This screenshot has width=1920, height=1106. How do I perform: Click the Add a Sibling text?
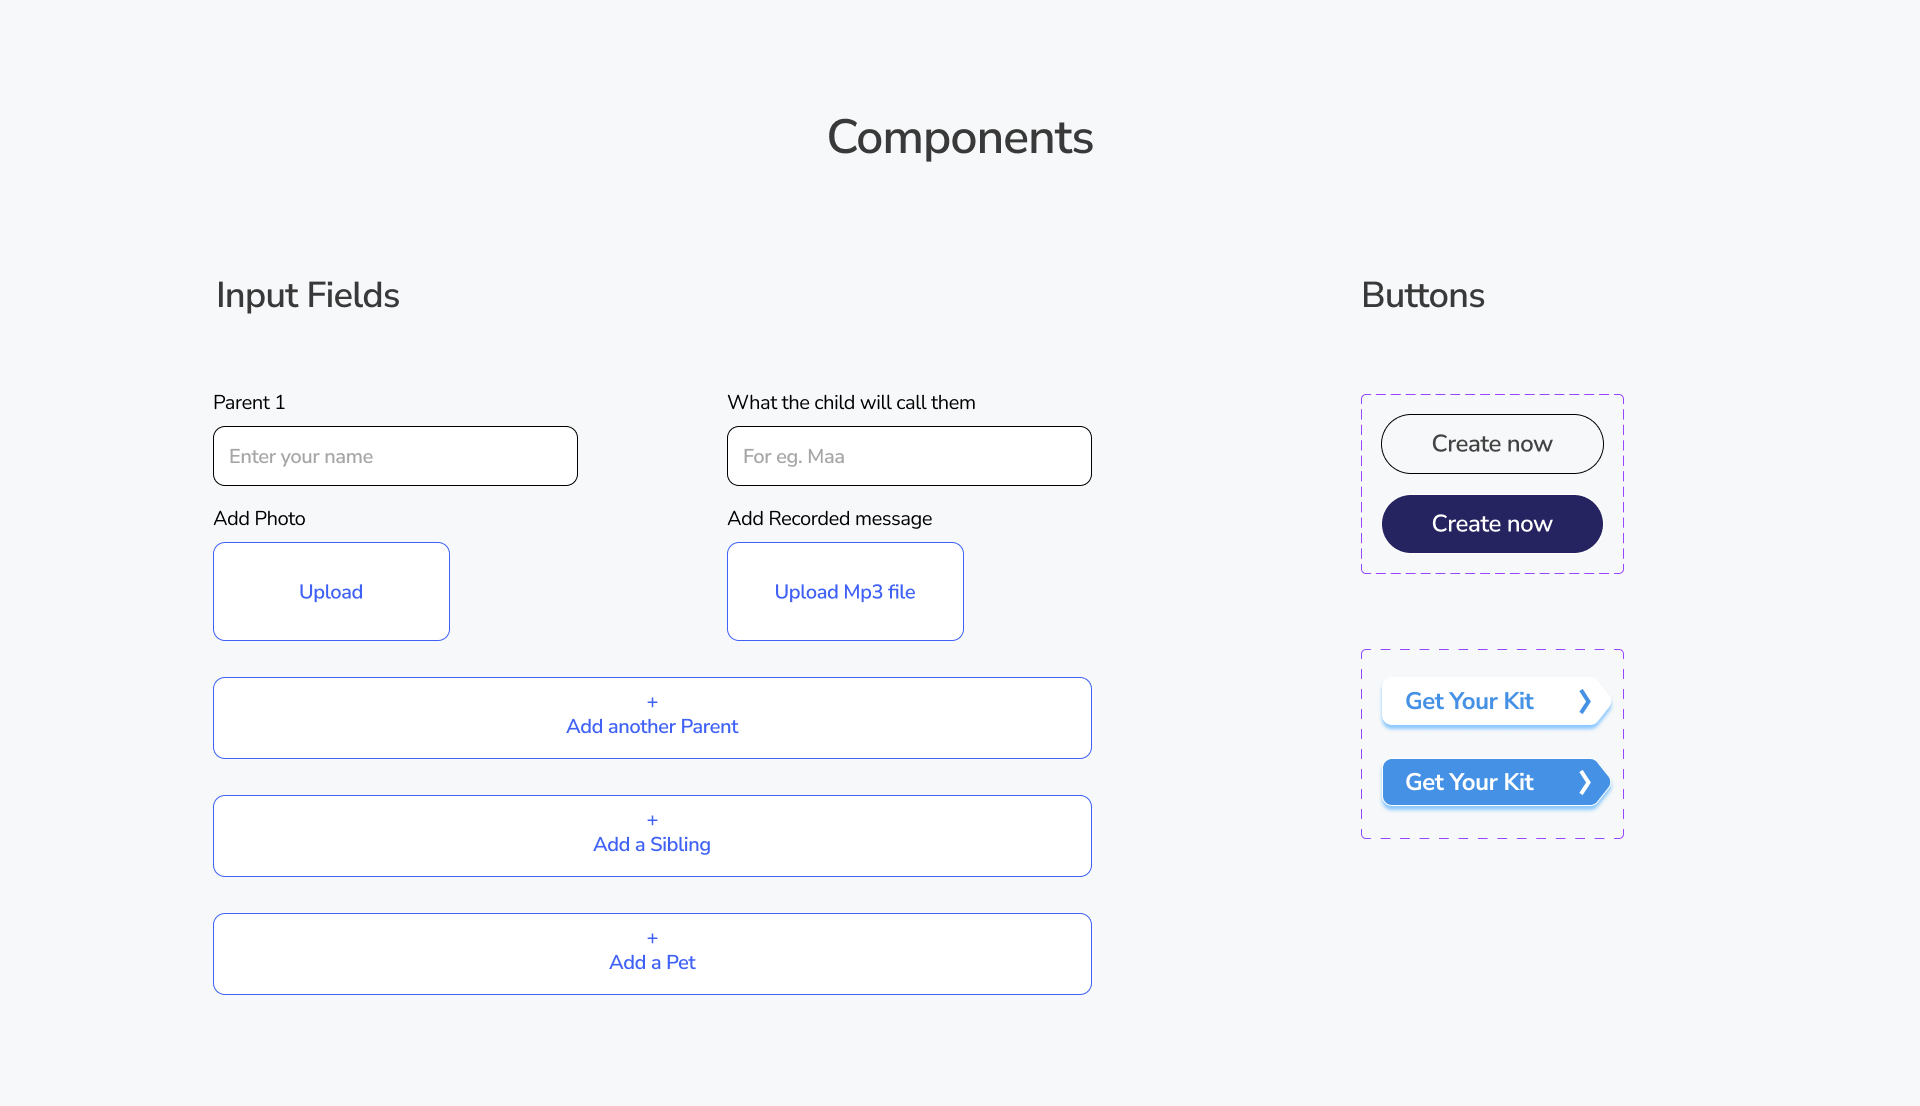(x=652, y=845)
